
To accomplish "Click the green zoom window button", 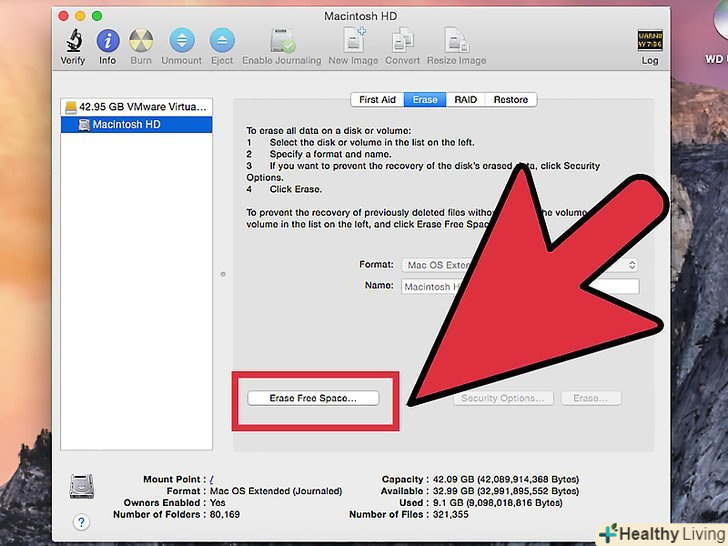I will point(97,16).
